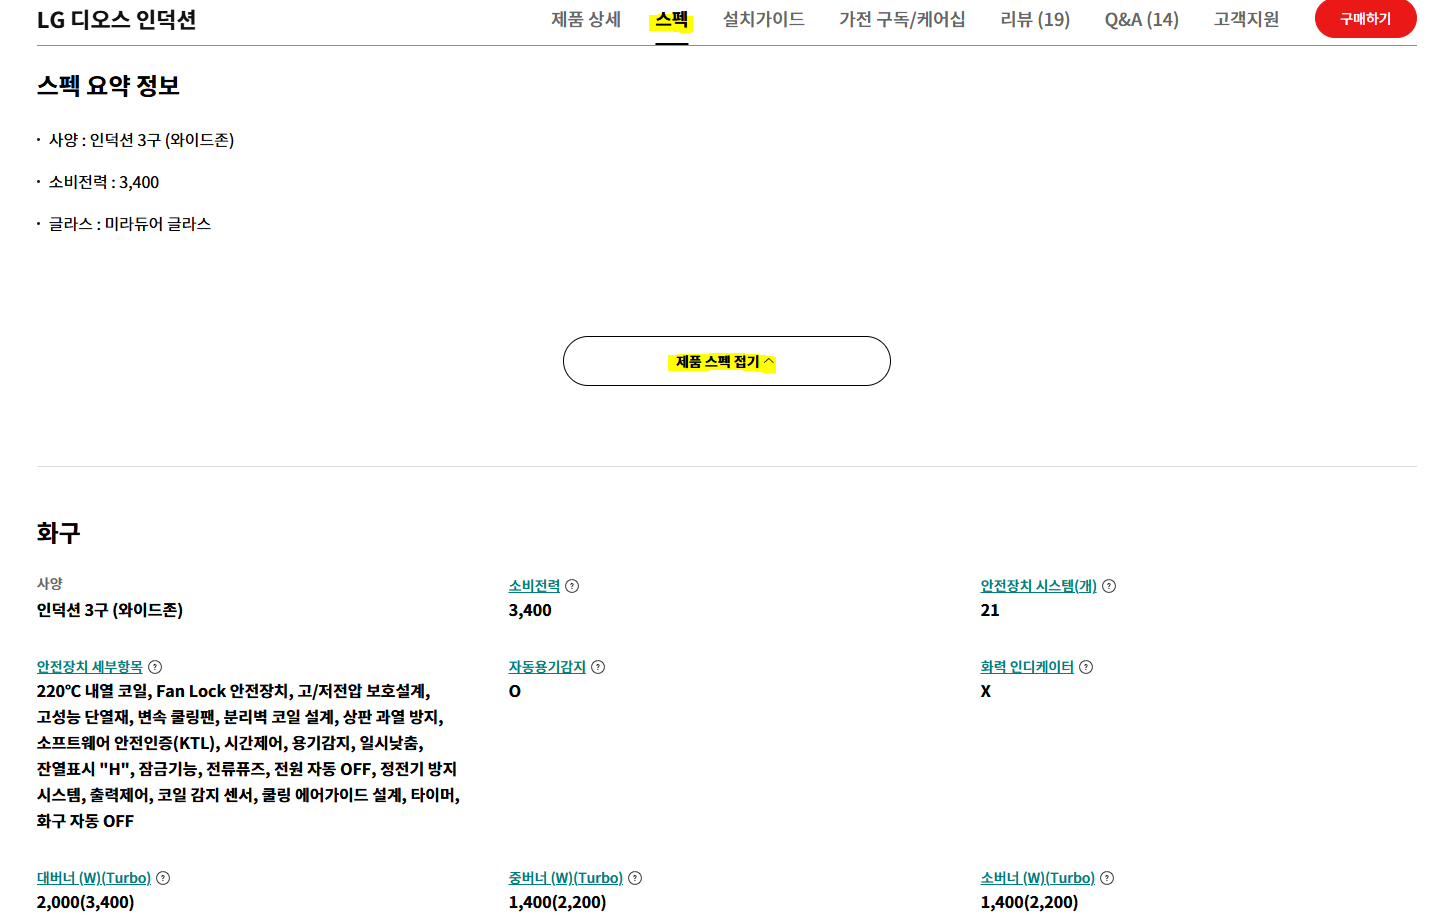Viewport: 1444px width, 919px height.
Task: Open the 대버너 (W)(Turbo) term link
Action: pos(94,878)
